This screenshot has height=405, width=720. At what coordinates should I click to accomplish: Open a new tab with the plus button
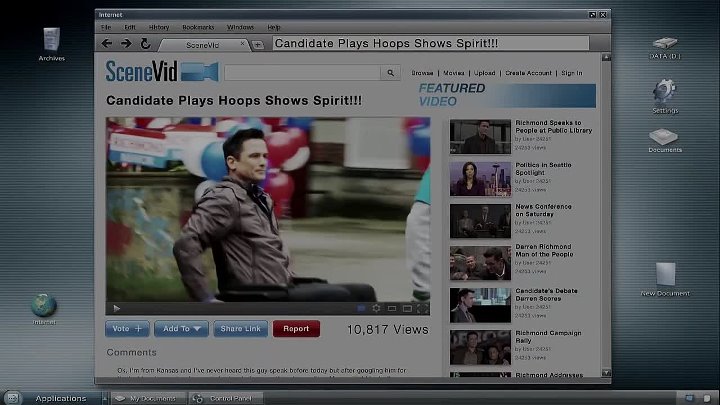pos(258,45)
